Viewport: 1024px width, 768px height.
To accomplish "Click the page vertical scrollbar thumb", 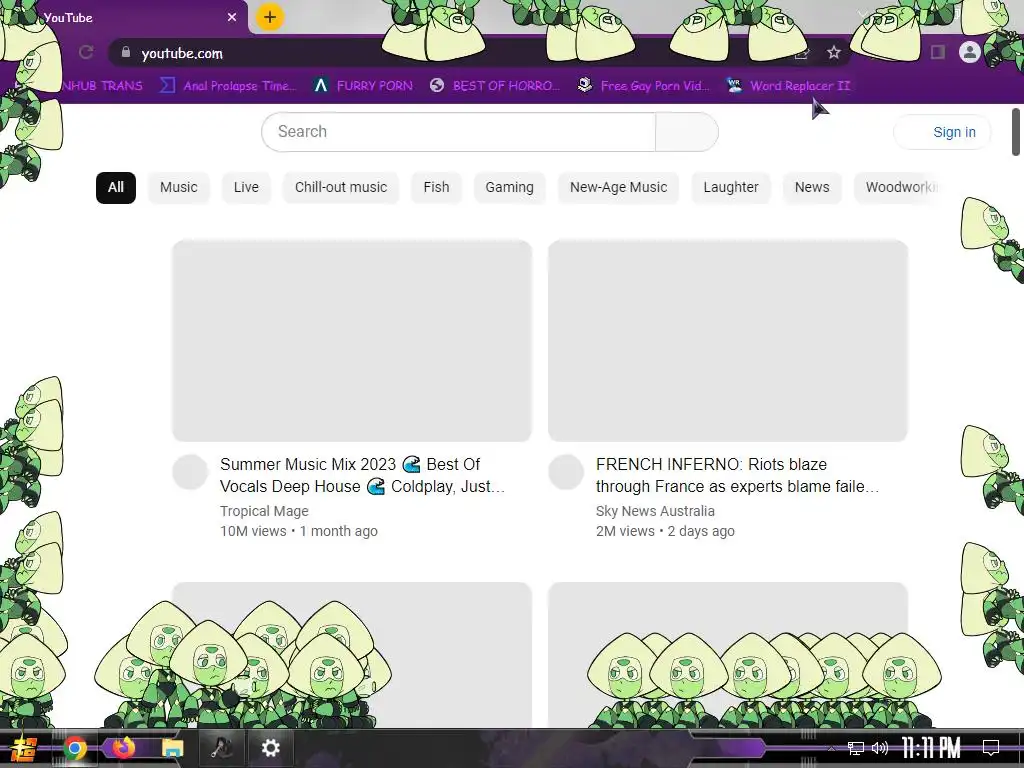I will (x=1016, y=132).
